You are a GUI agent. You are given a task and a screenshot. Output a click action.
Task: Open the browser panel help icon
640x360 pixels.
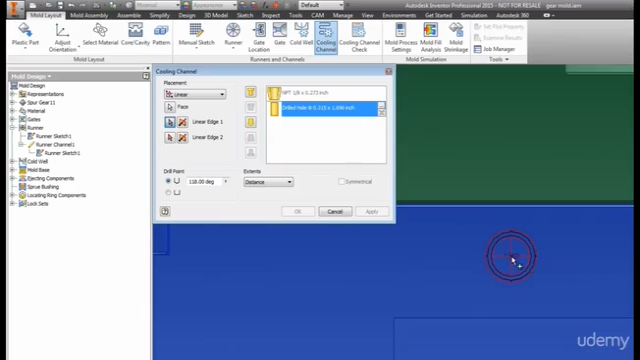146,76
